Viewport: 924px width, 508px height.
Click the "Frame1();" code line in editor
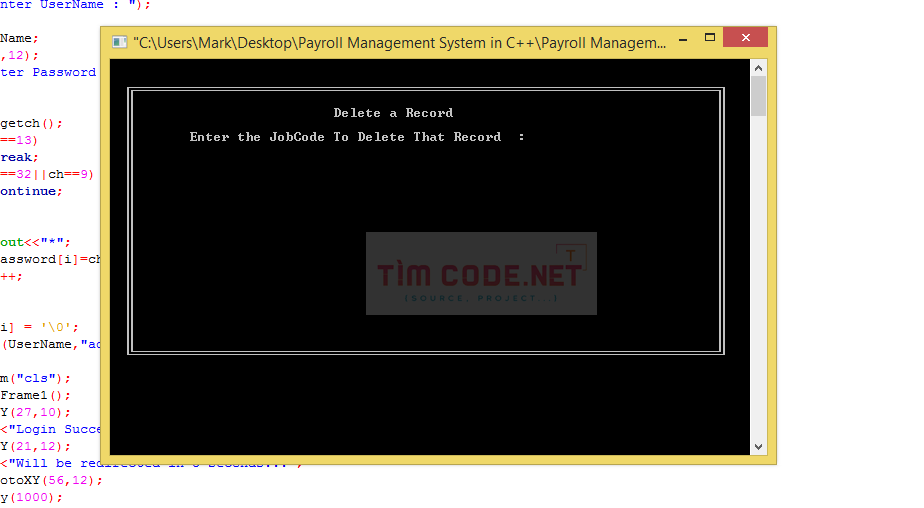coord(35,395)
